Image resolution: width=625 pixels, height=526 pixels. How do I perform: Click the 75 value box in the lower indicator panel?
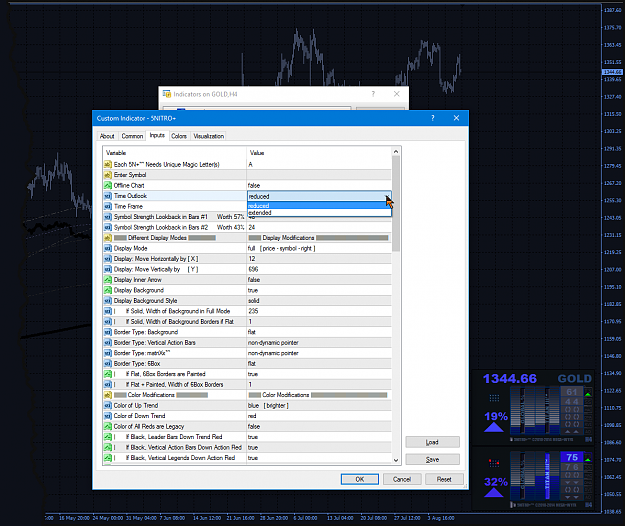572,457
